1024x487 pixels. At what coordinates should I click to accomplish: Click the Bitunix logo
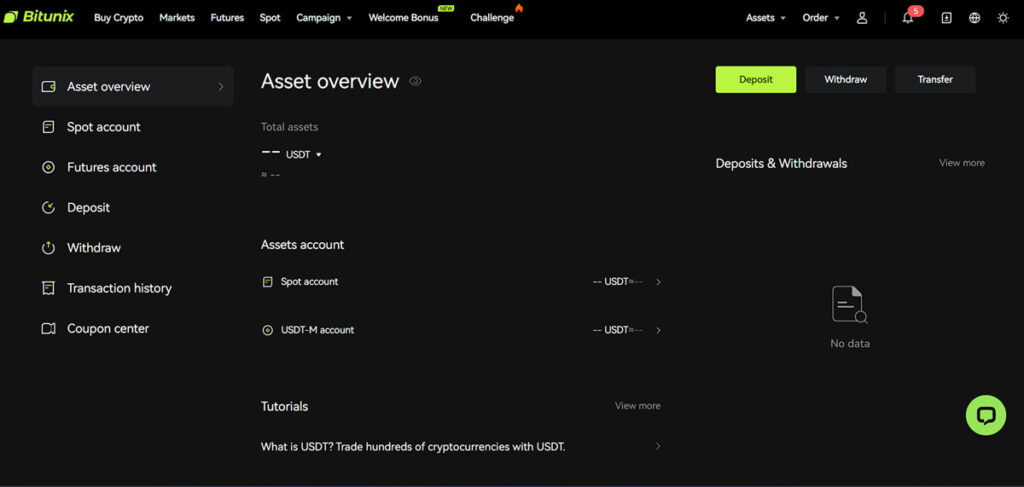pos(39,17)
